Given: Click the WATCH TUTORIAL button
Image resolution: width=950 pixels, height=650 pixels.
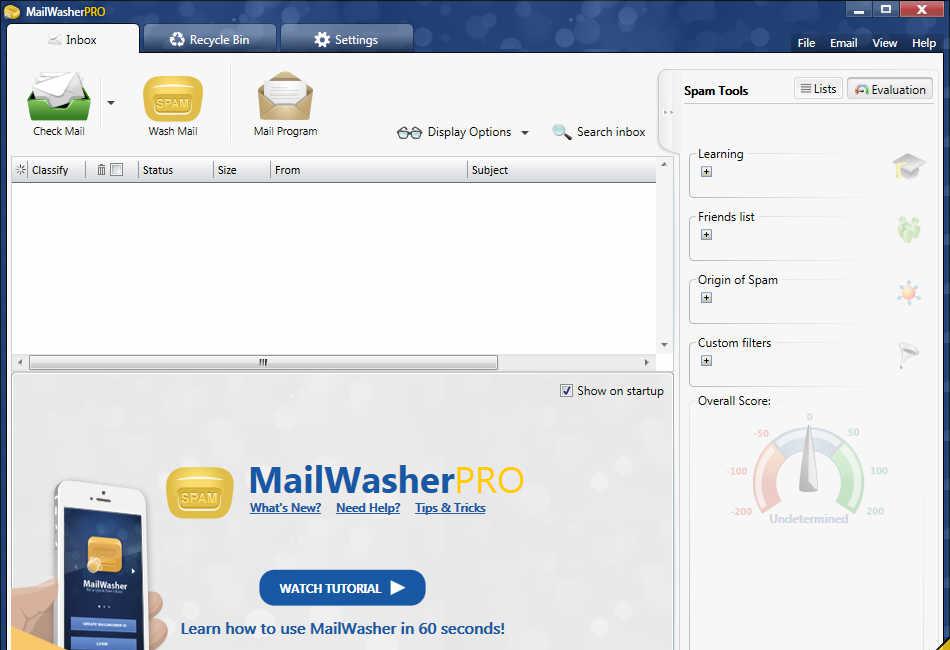Looking at the screenshot, I should pyautogui.click(x=342, y=588).
